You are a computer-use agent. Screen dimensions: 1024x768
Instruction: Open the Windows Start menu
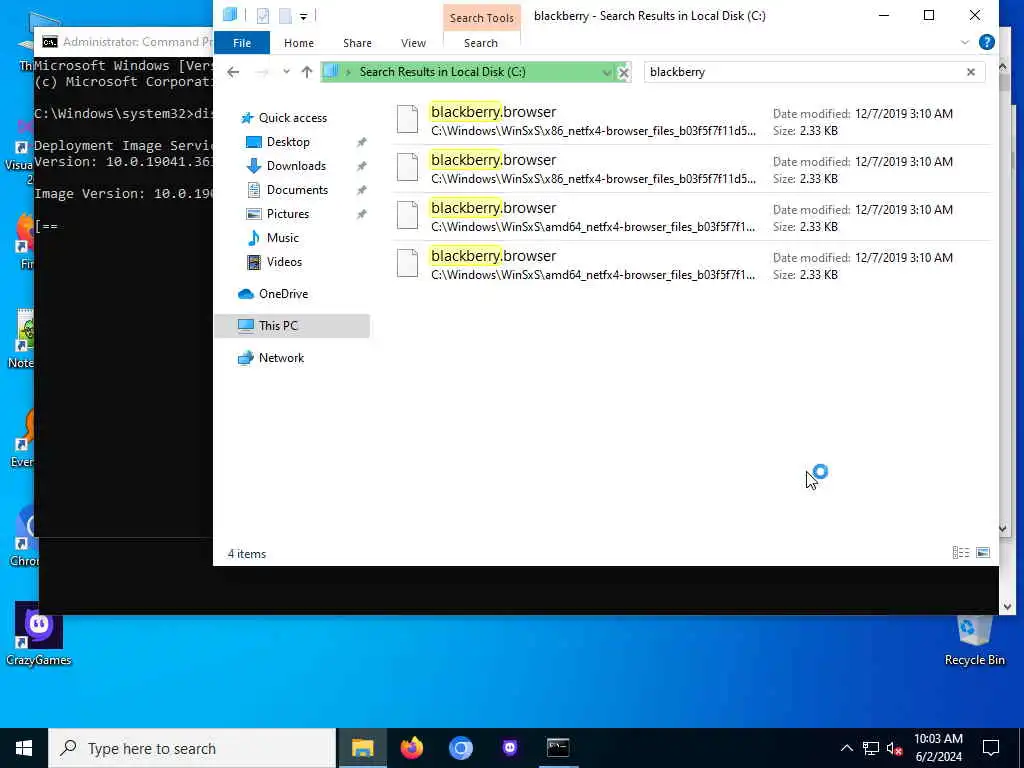tap(24, 748)
